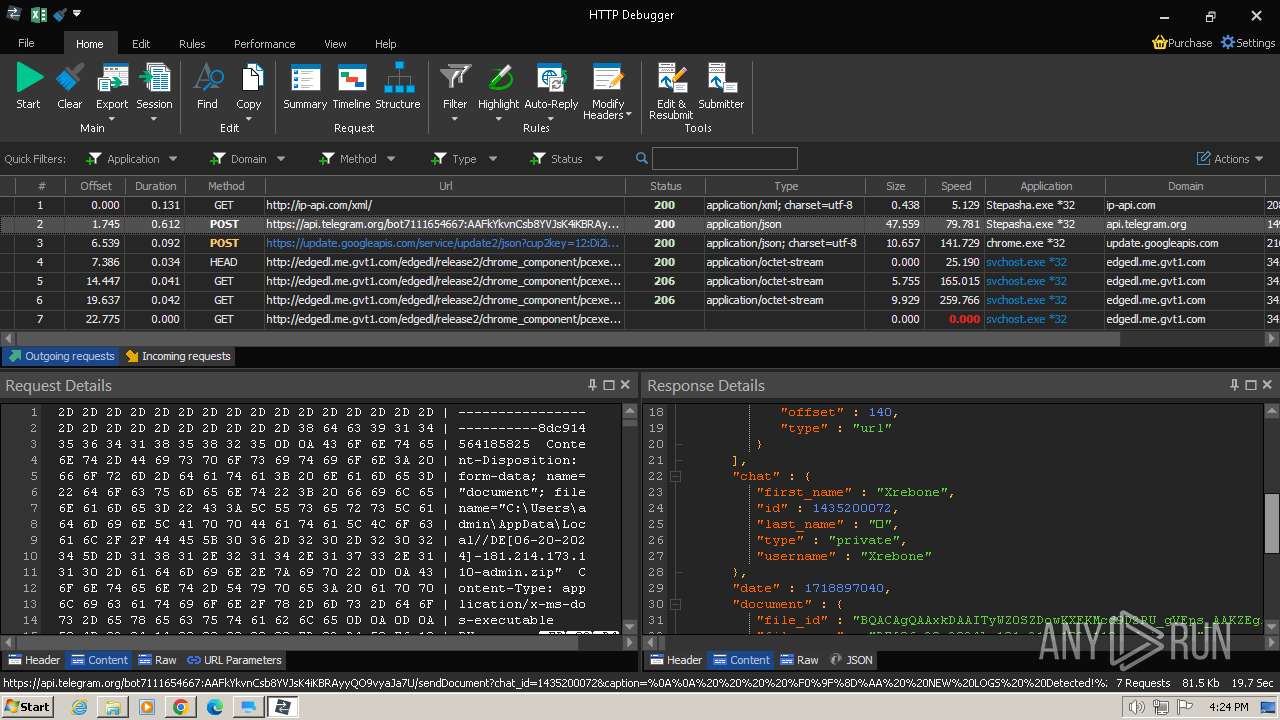Collapse the "chat" JSON node
Screen dimensions: 1280x720
[x=675, y=476]
